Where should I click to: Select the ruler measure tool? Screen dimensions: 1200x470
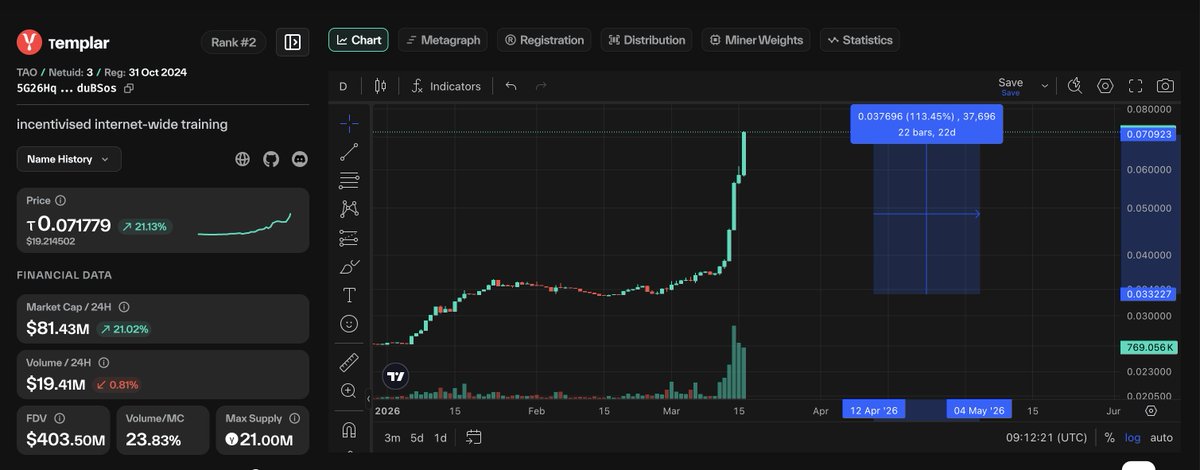click(x=349, y=362)
